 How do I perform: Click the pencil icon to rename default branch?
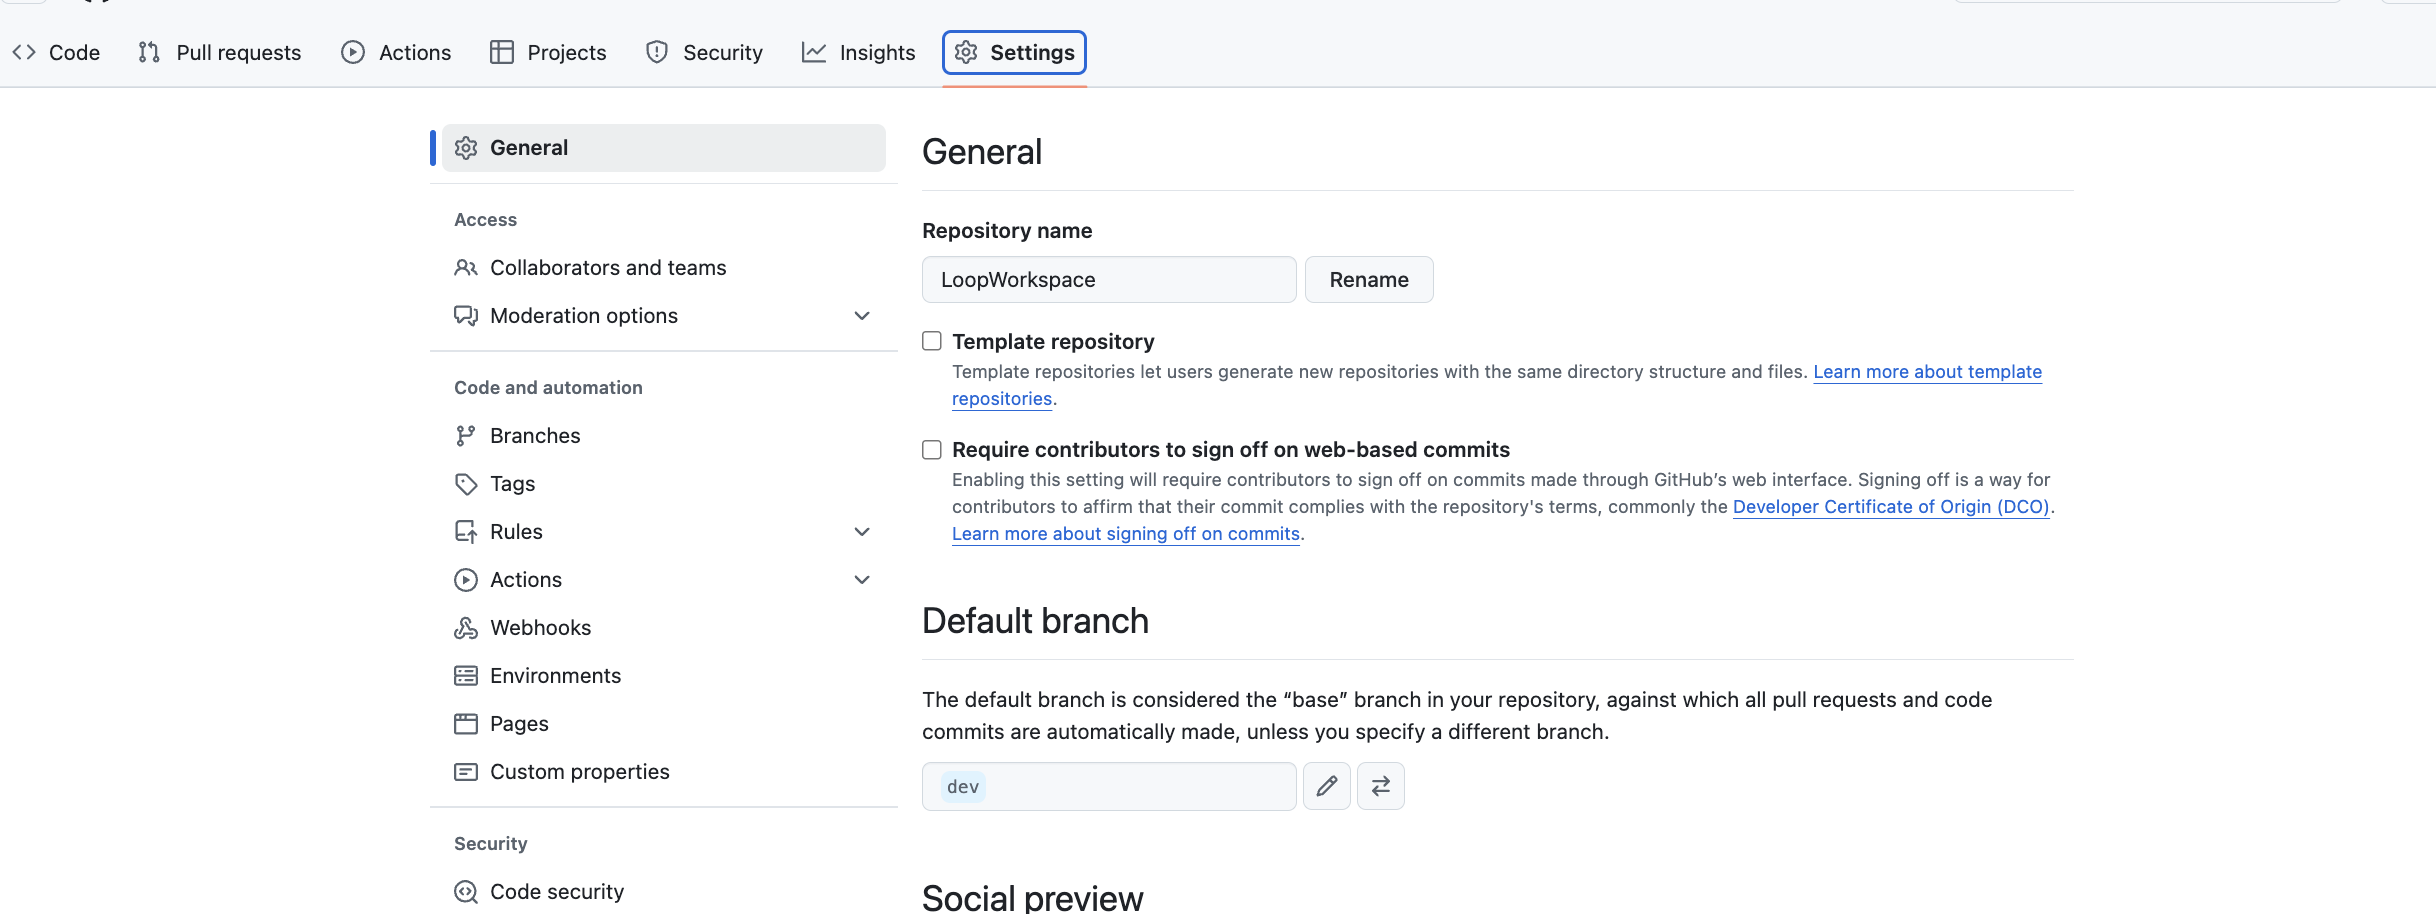click(1326, 786)
